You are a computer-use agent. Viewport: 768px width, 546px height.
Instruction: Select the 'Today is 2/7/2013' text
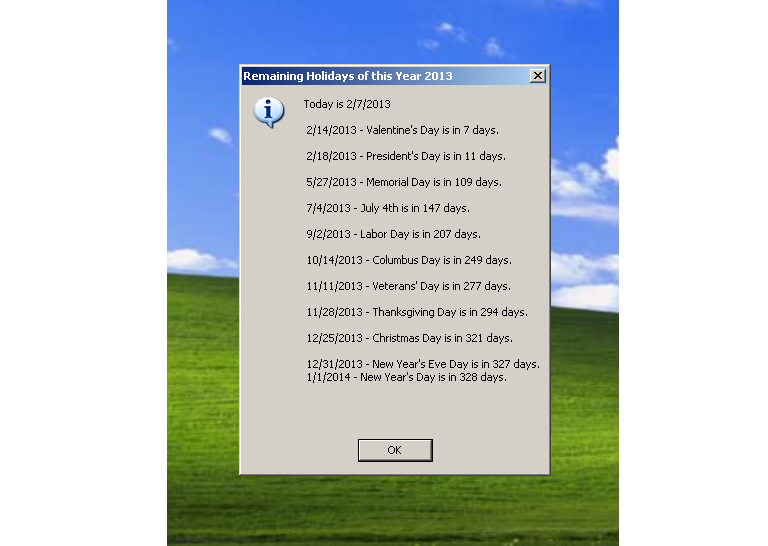click(x=347, y=104)
